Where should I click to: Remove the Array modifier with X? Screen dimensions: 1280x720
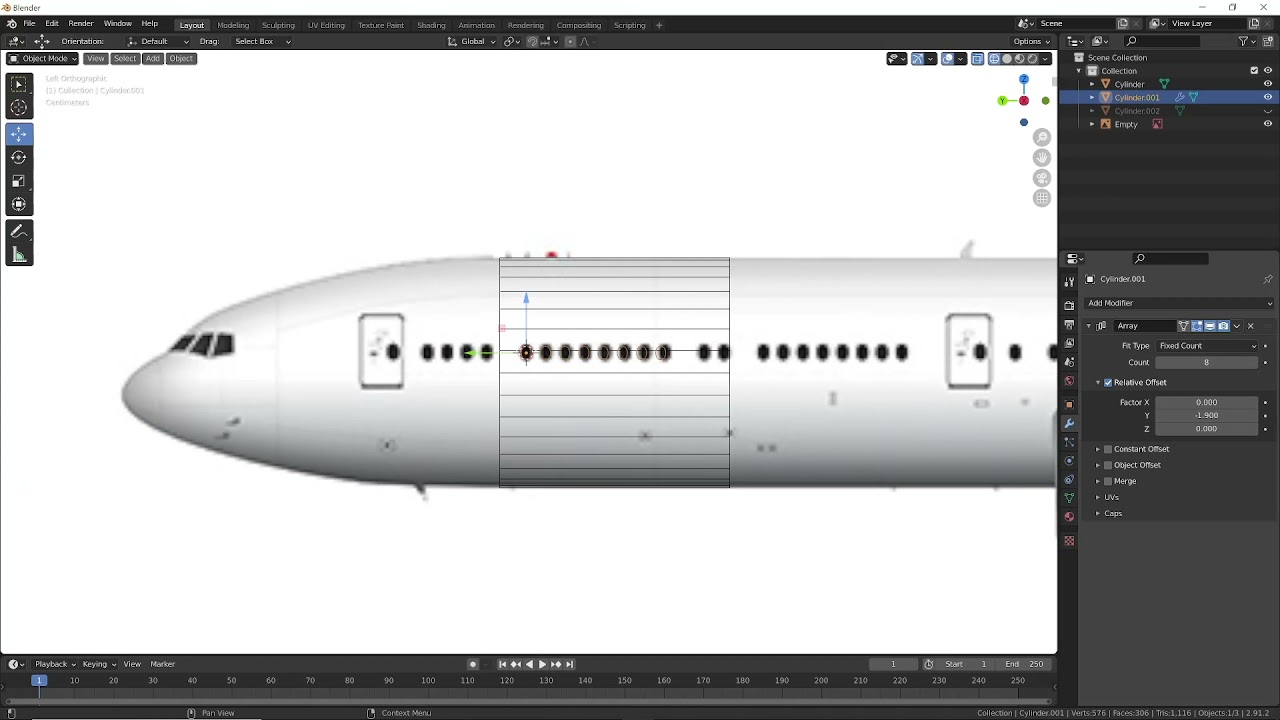pyautogui.click(x=1250, y=326)
